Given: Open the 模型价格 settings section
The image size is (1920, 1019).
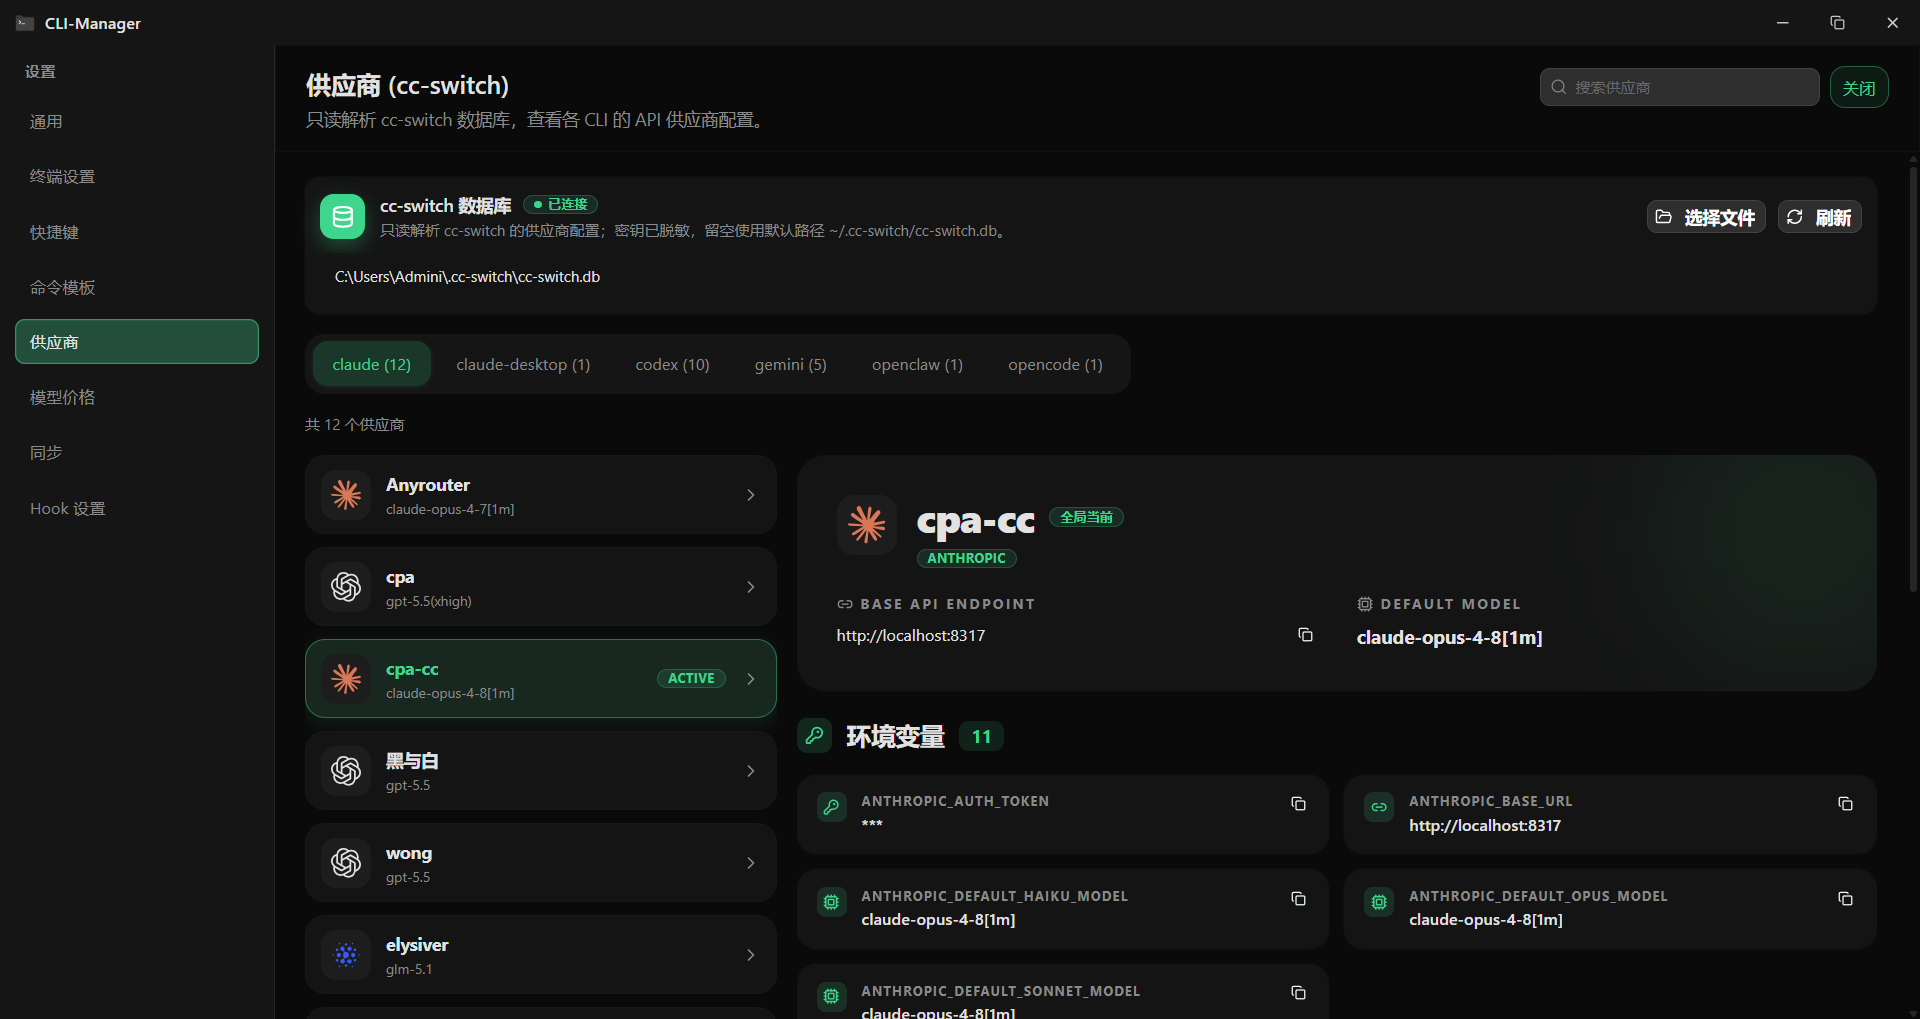Looking at the screenshot, I should pyautogui.click(x=137, y=397).
